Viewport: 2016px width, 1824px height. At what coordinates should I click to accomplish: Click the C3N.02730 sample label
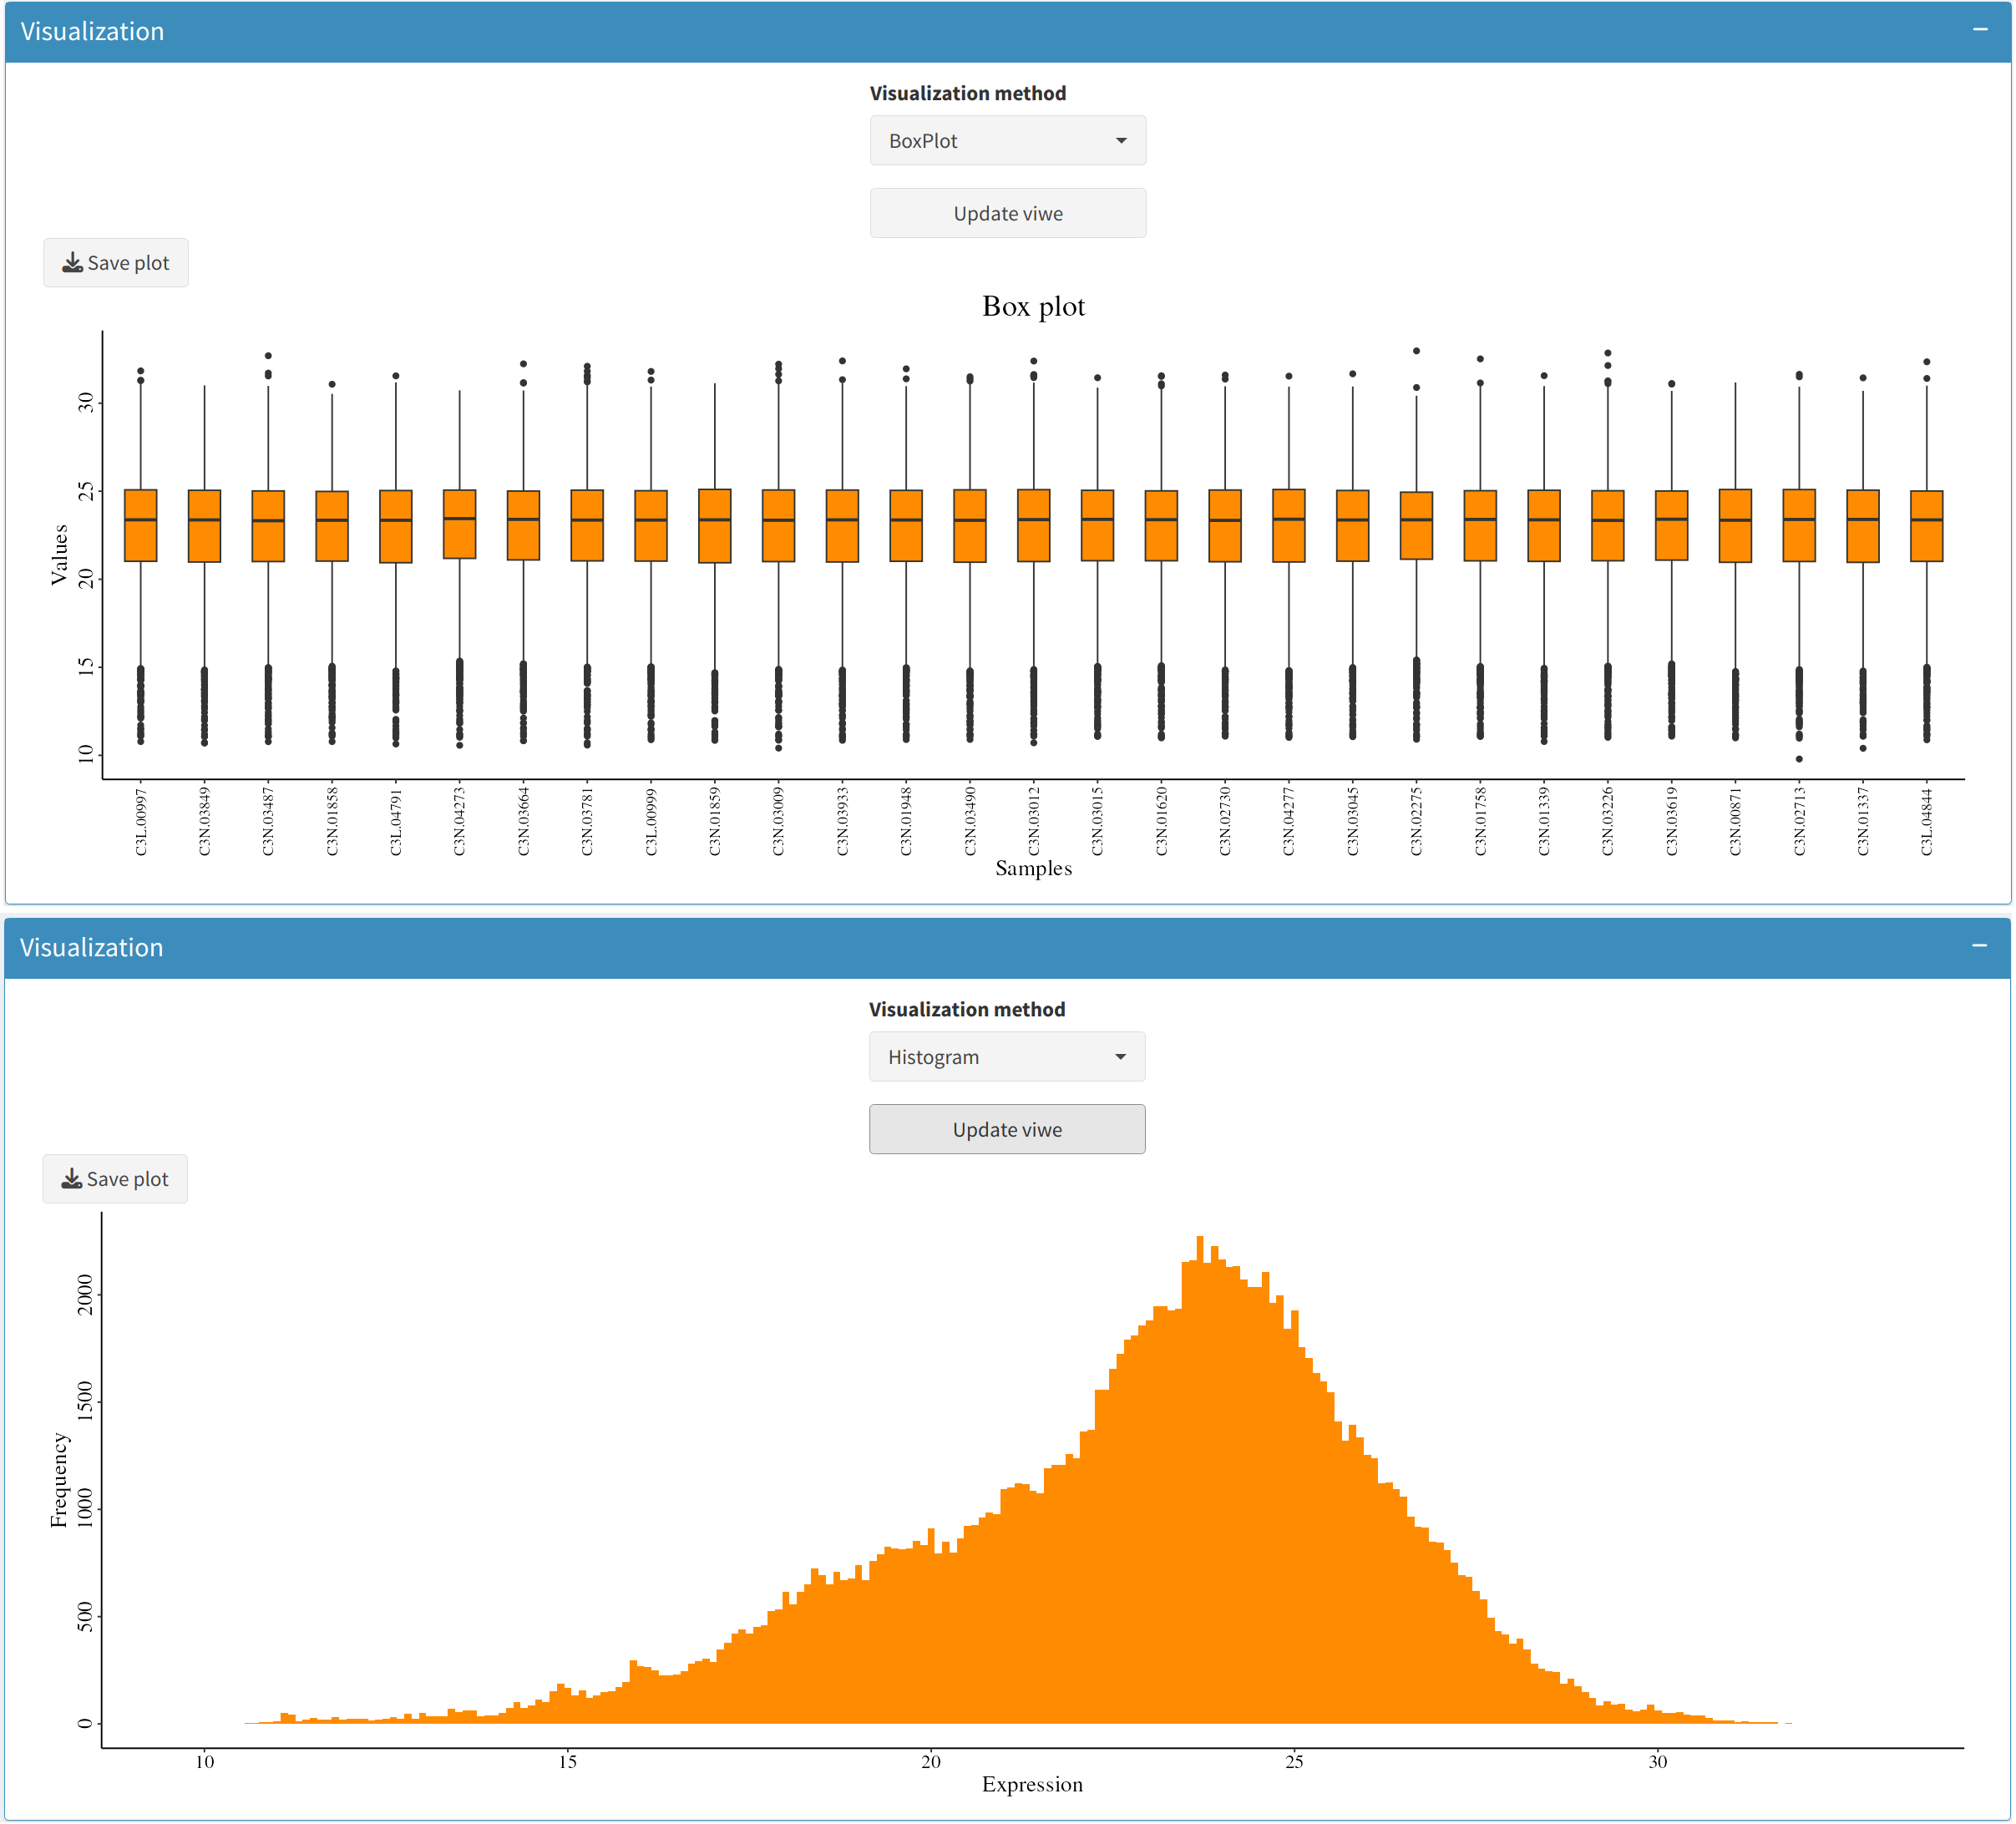pos(1225,822)
